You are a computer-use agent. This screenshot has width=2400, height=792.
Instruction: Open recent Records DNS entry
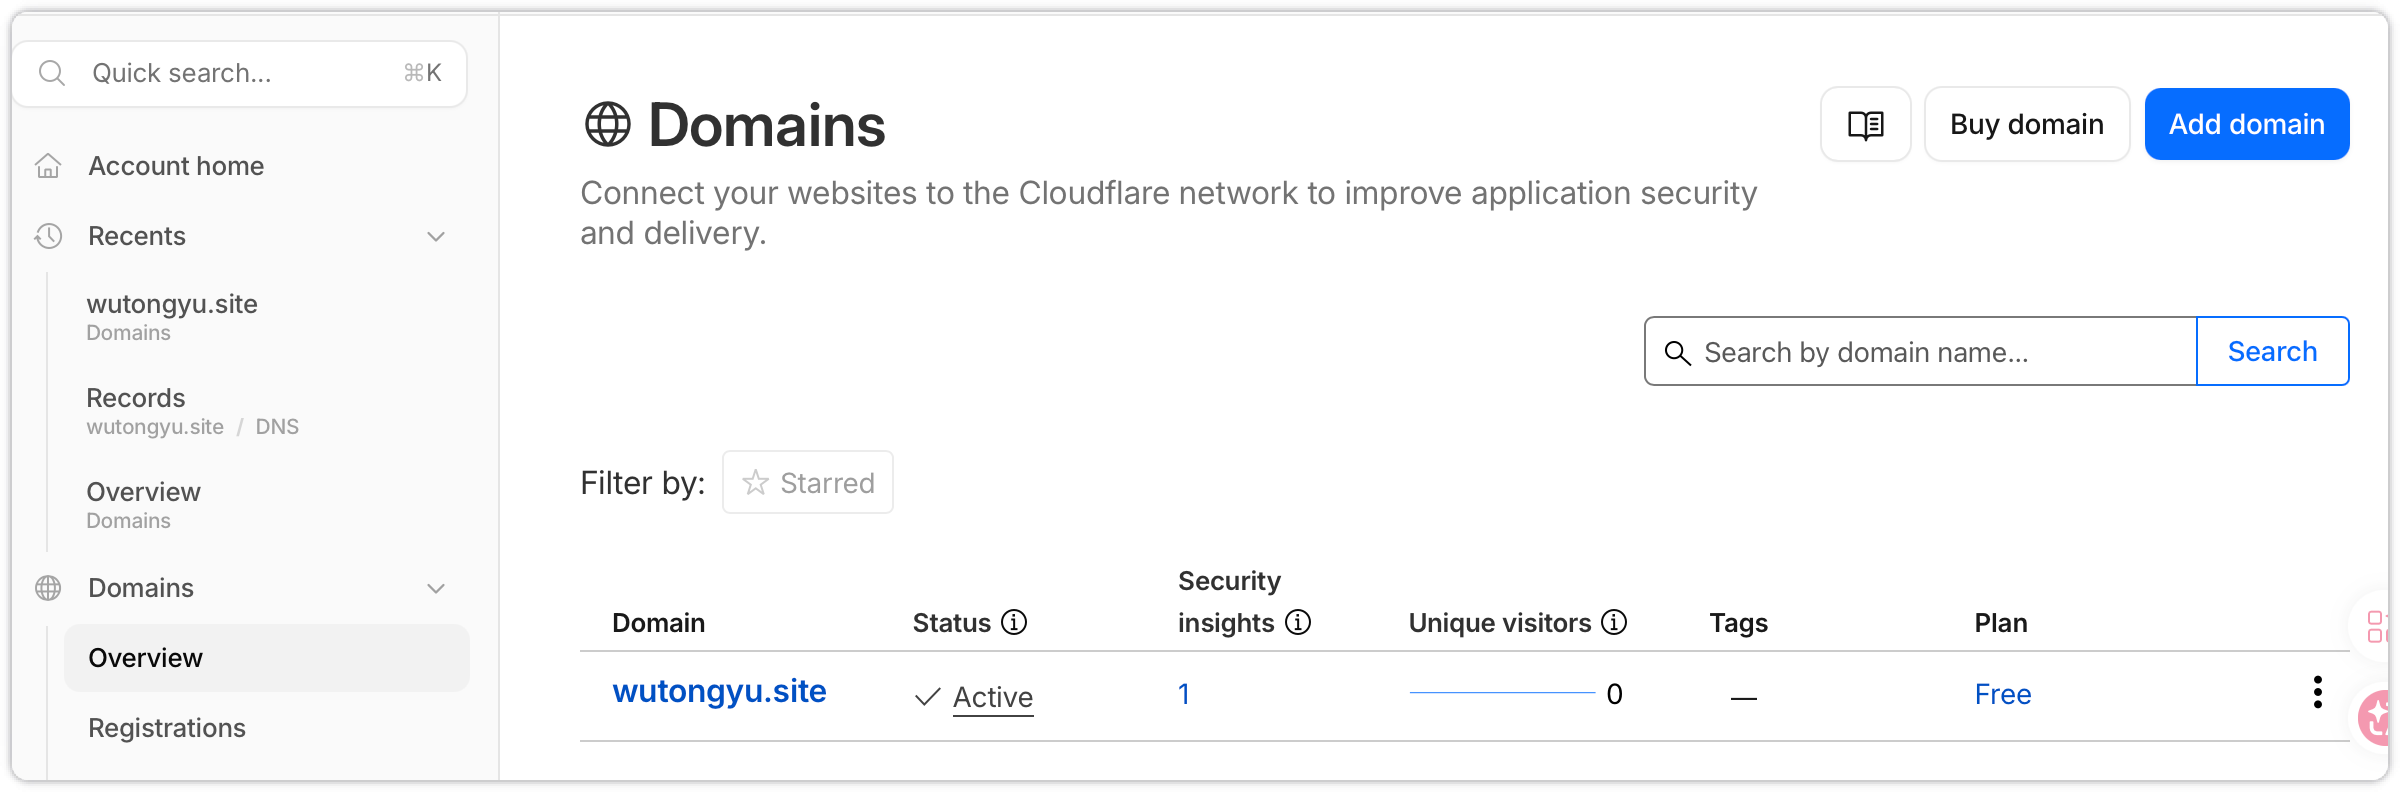[192, 411]
